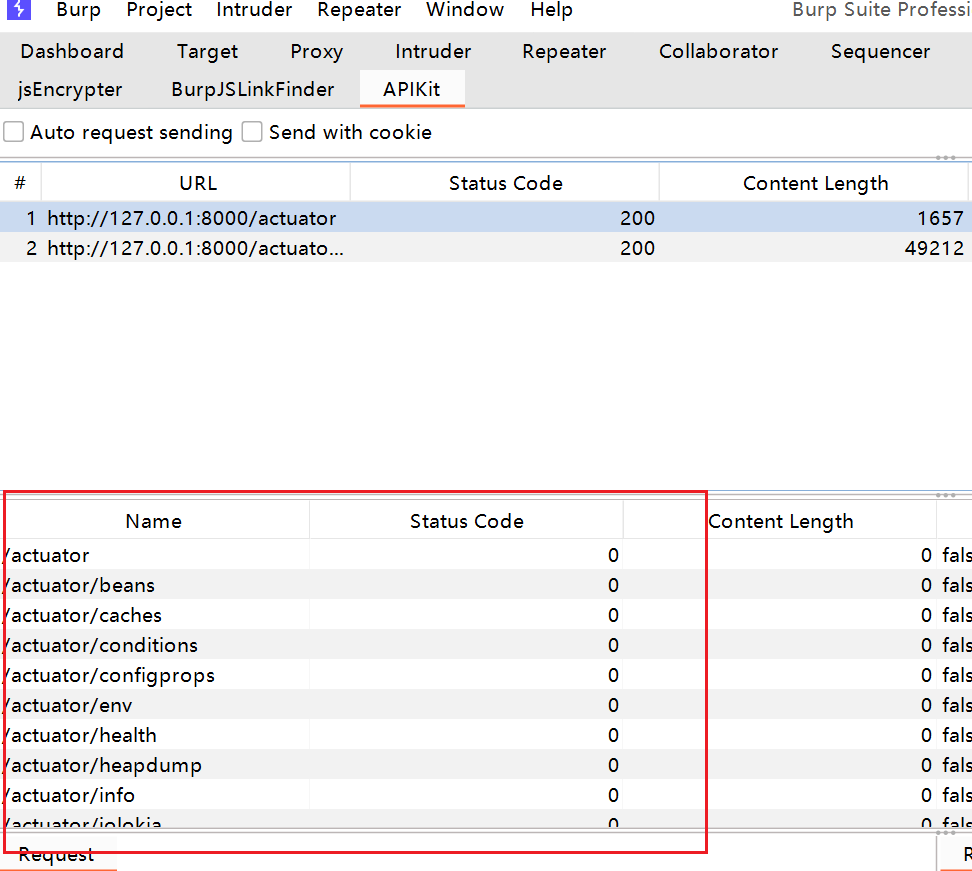972x871 pixels.
Task: Switch to the Repeater tab
Action: [x=563, y=51]
